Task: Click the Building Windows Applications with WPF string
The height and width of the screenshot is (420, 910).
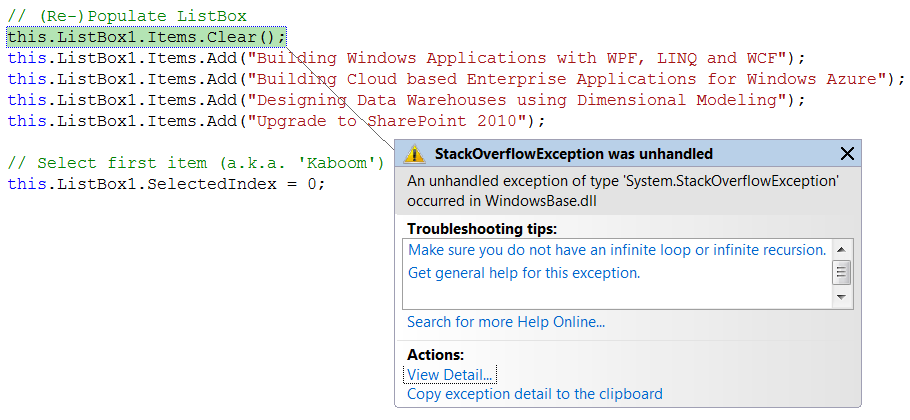Action: click(516, 59)
